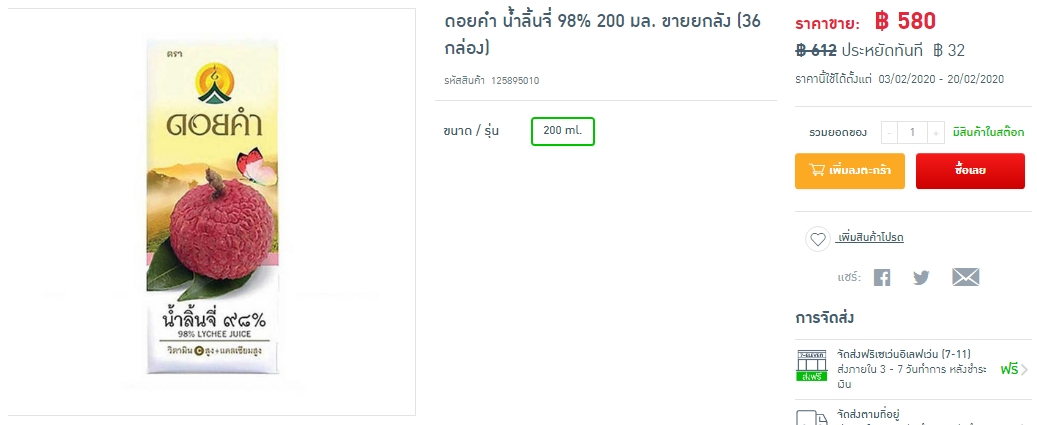Share product via email envelope icon
The height and width of the screenshot is (425, 1037).
coord(965,278)
